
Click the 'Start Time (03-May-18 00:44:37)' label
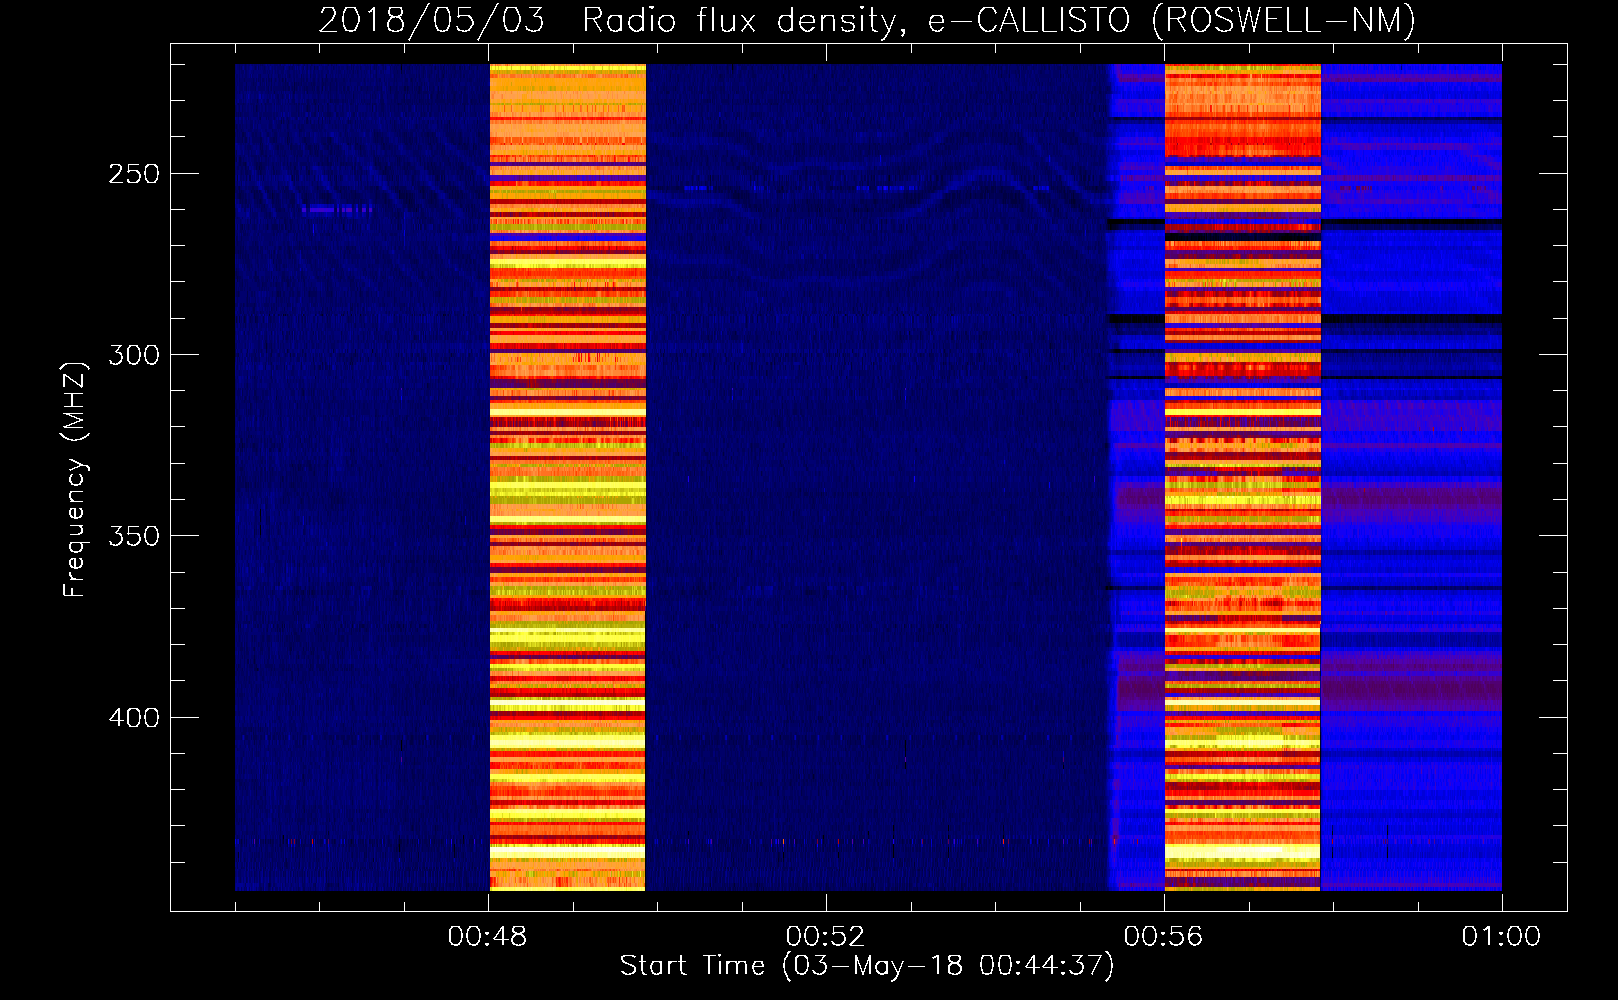pyautogui.click(x=867, y=966)
